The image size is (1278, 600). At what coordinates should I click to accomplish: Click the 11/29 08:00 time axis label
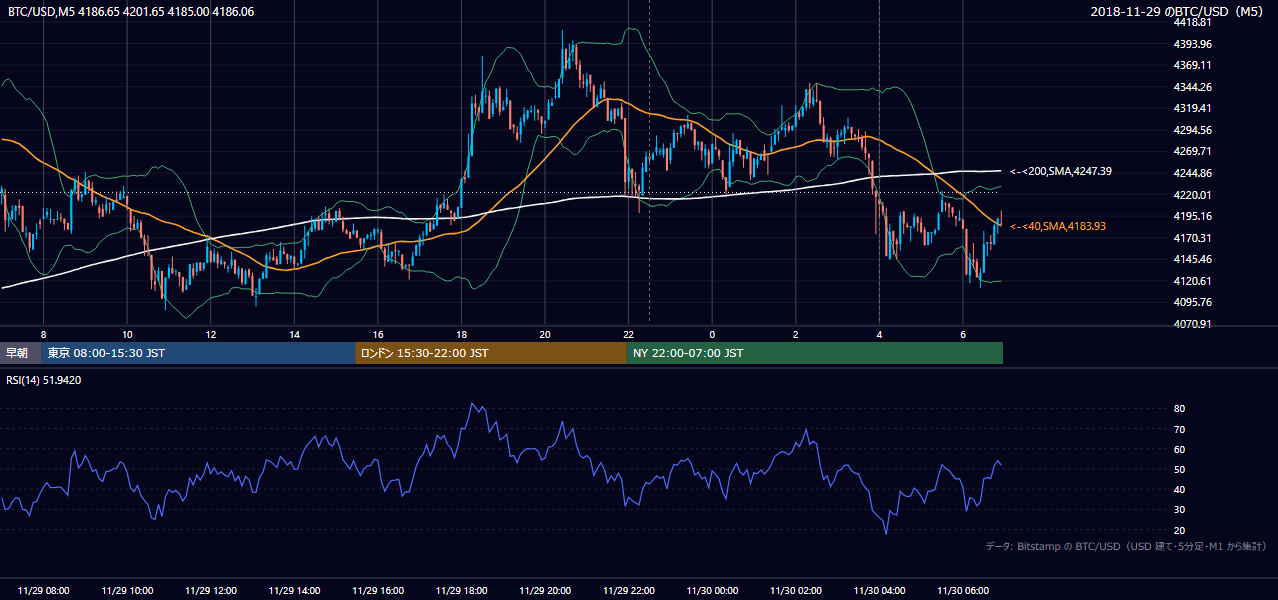tap(44, 591)
